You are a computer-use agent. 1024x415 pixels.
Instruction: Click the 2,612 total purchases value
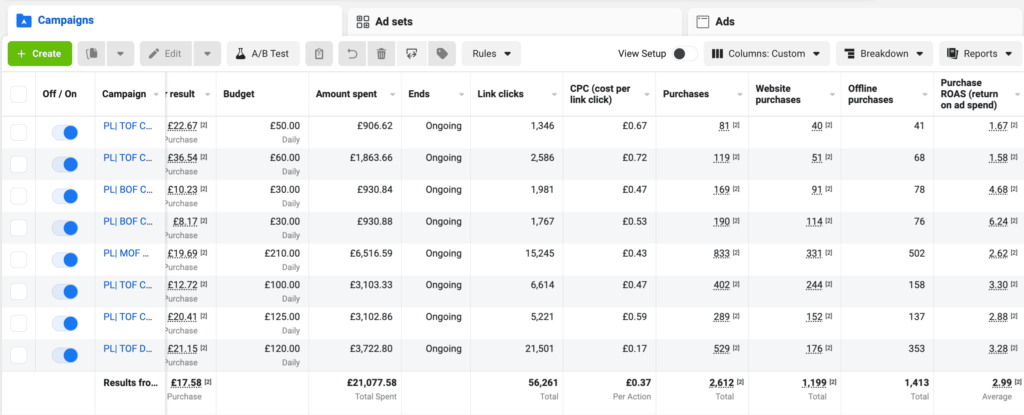[722, 382]
